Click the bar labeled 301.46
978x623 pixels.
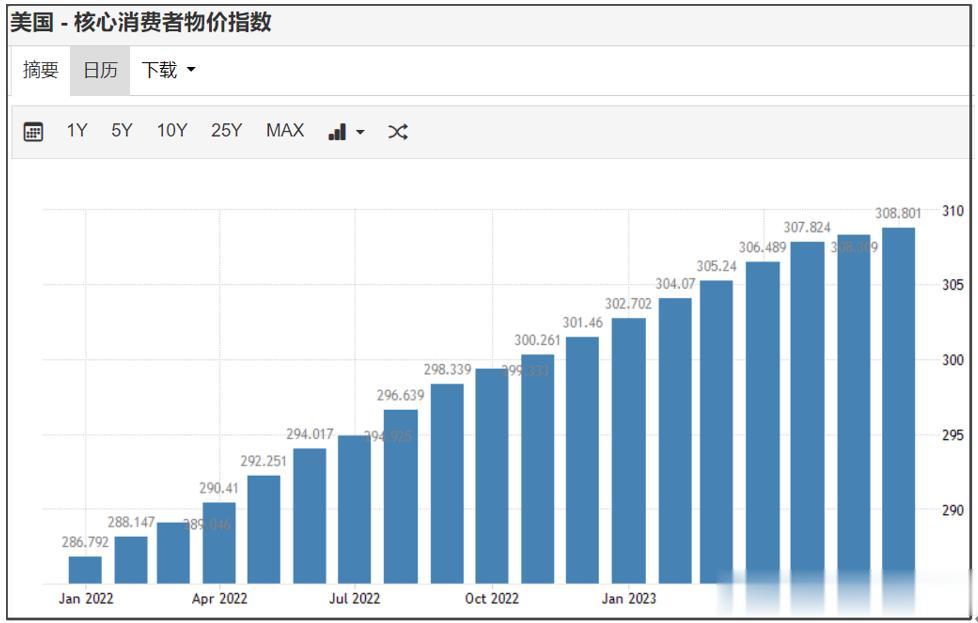tap(582, 460)
